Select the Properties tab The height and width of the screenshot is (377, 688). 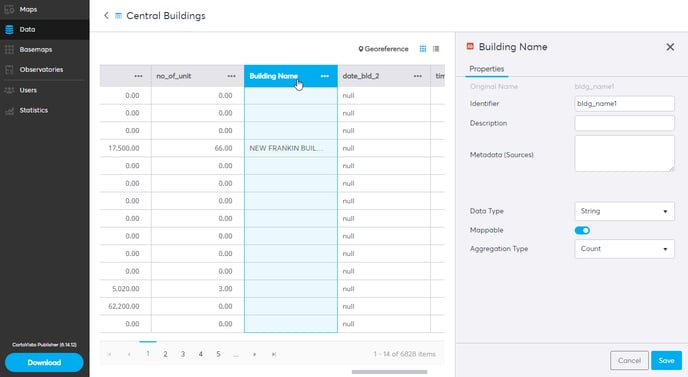487,69
